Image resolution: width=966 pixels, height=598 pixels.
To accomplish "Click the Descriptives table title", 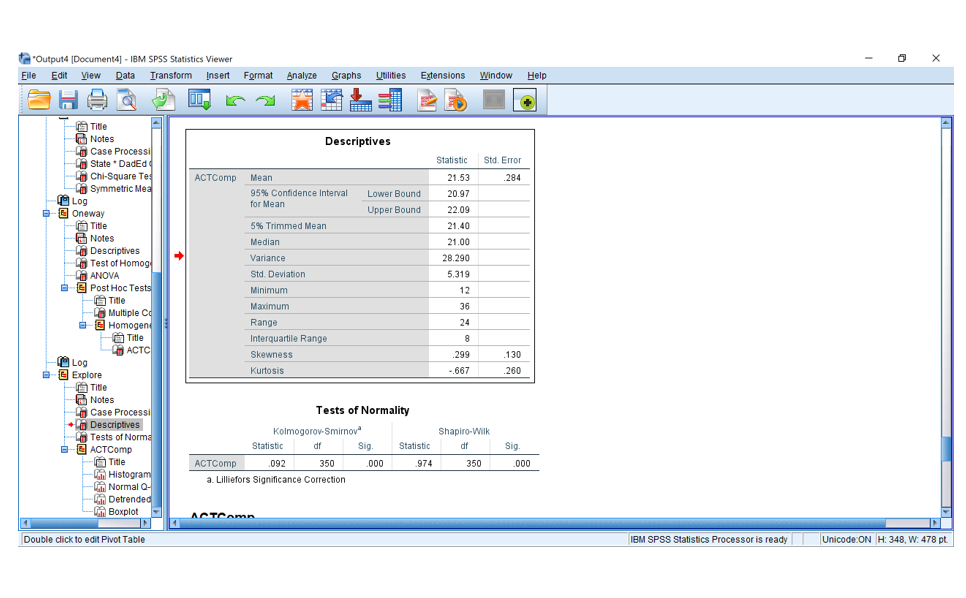I will 358,141.
